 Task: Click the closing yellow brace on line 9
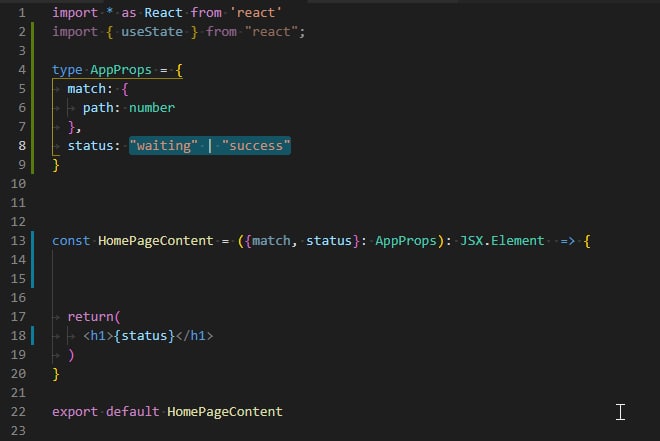pyautogui.click(x=56, y=165)
